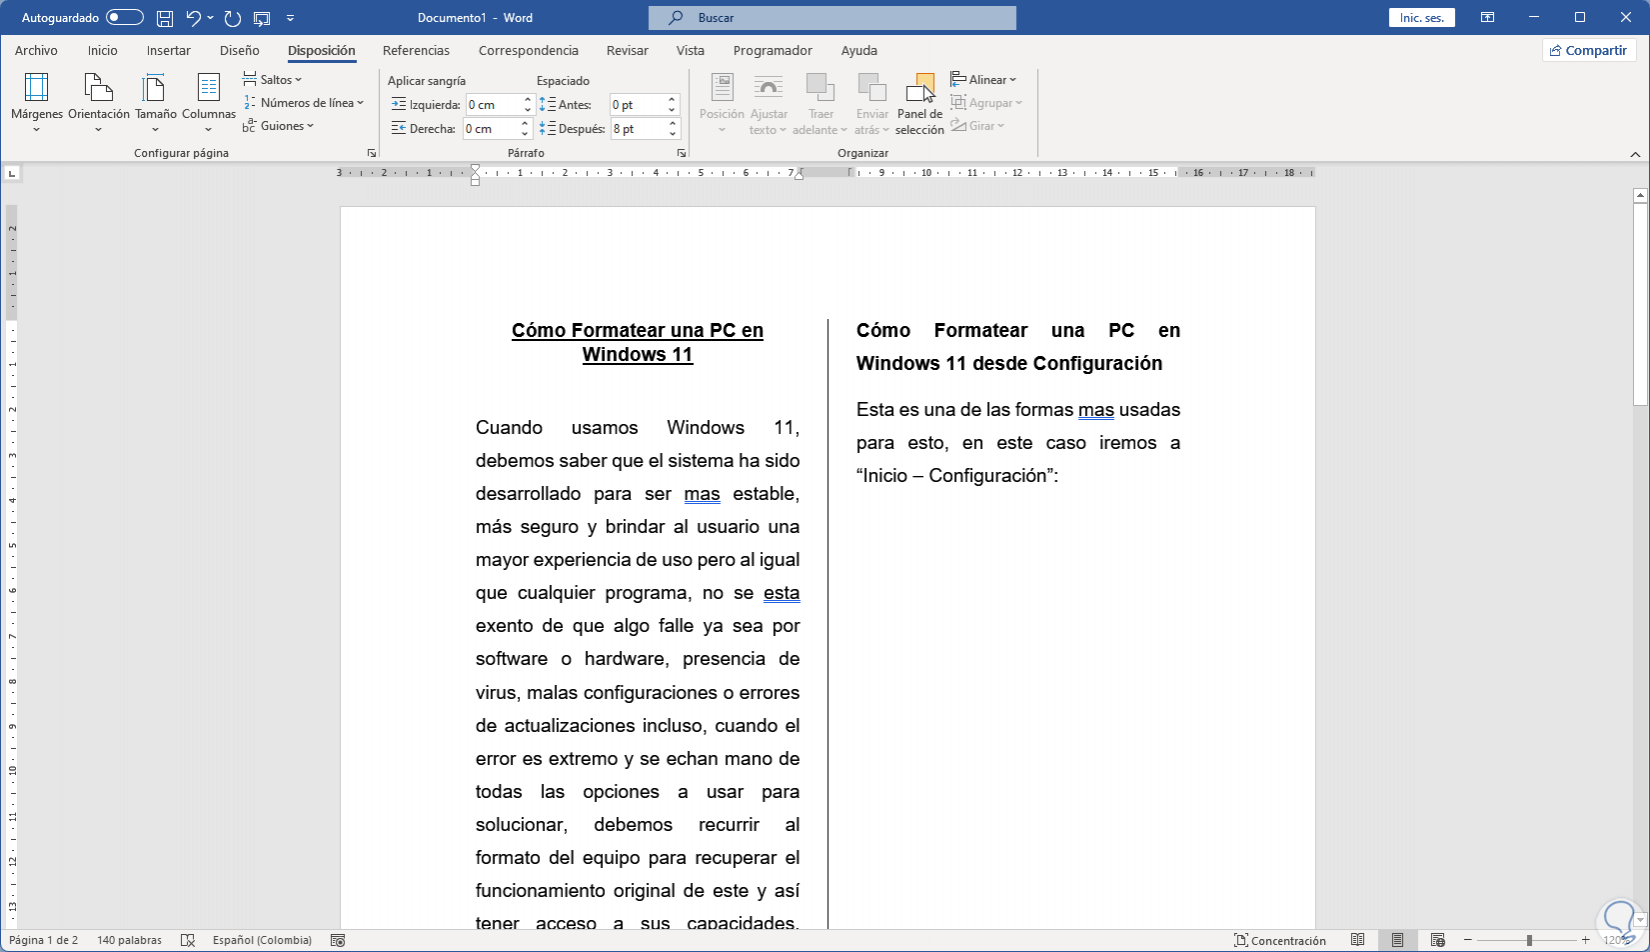1650x952 pixels.
Task: Open the Párrafo dialog launcher
Action: click(x=682, y=153)
